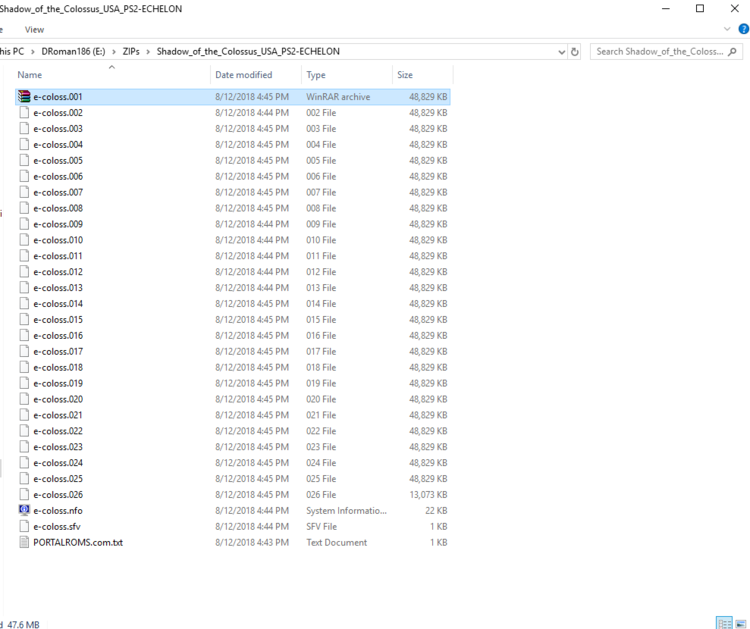
Task: Select file e-coloss.005
Action: click(58, 160)
